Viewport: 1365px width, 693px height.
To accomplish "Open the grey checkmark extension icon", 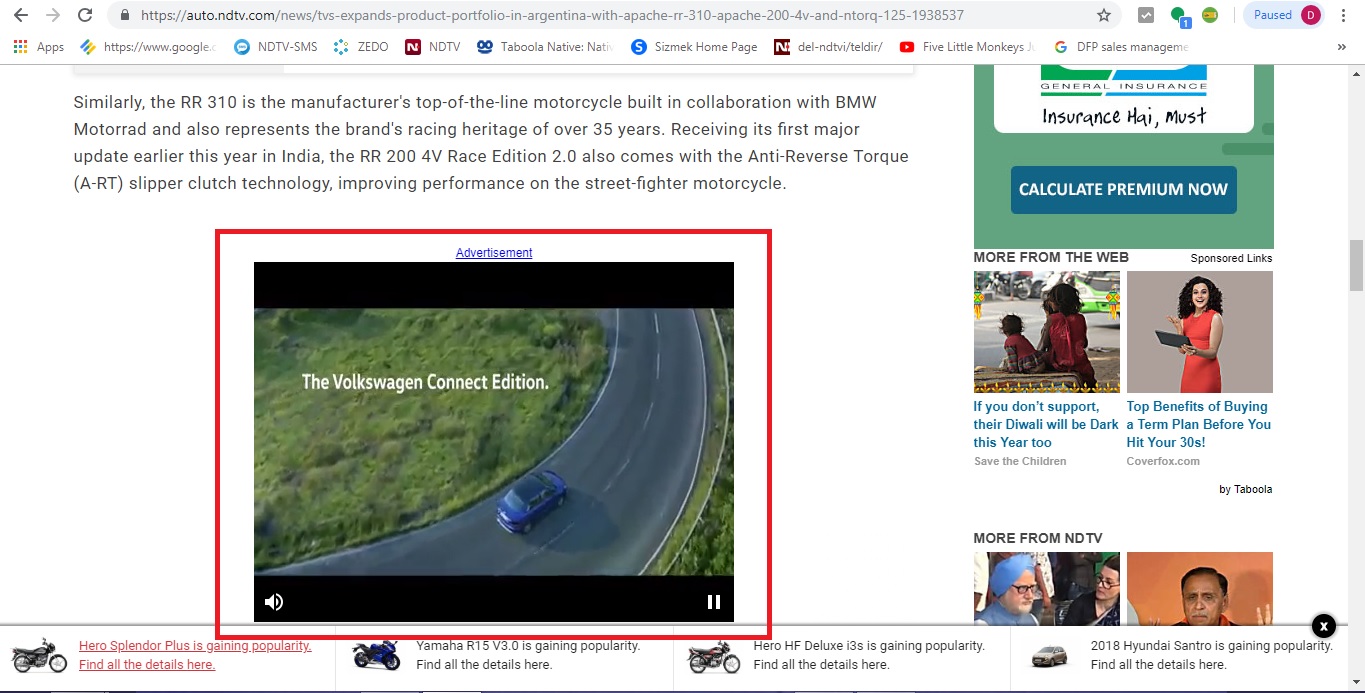I will click(x=1147, y=15).
